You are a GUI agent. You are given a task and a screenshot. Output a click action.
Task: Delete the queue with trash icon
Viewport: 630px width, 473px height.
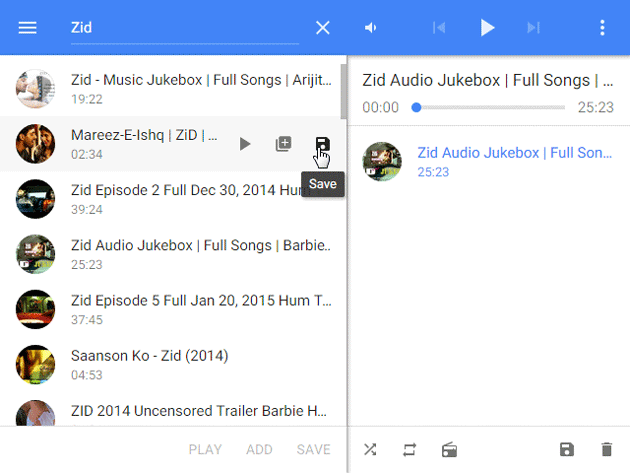606,449
